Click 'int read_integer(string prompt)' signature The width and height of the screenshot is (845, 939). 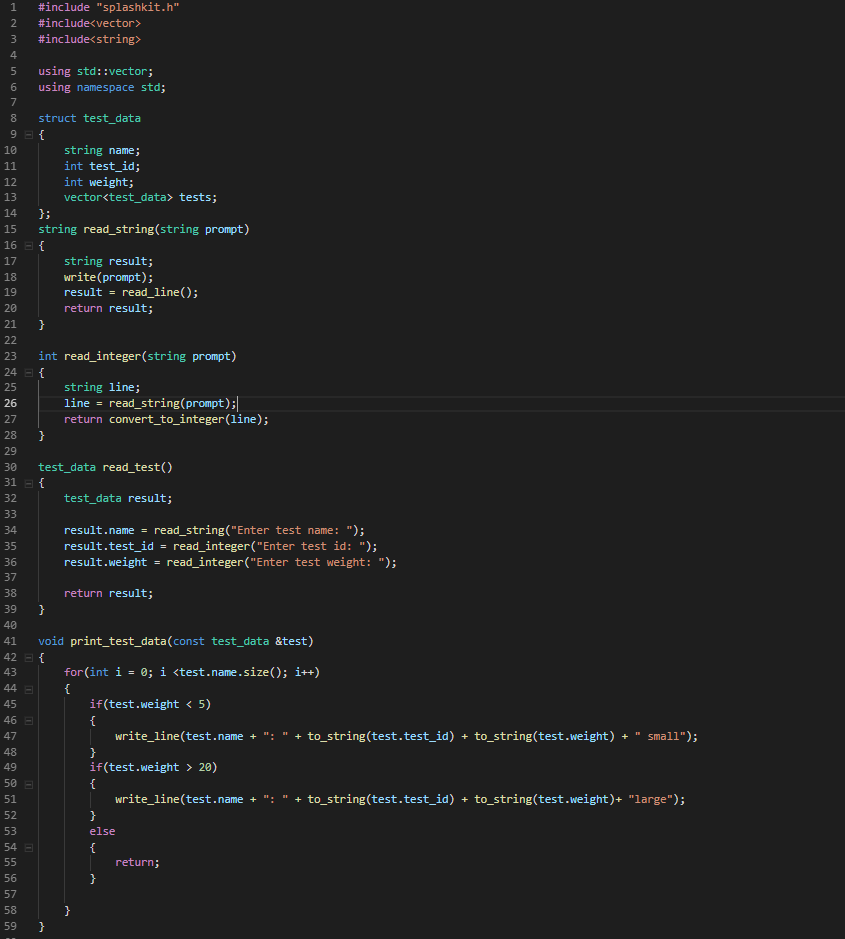pyautogui.click(x=138, y=356)
